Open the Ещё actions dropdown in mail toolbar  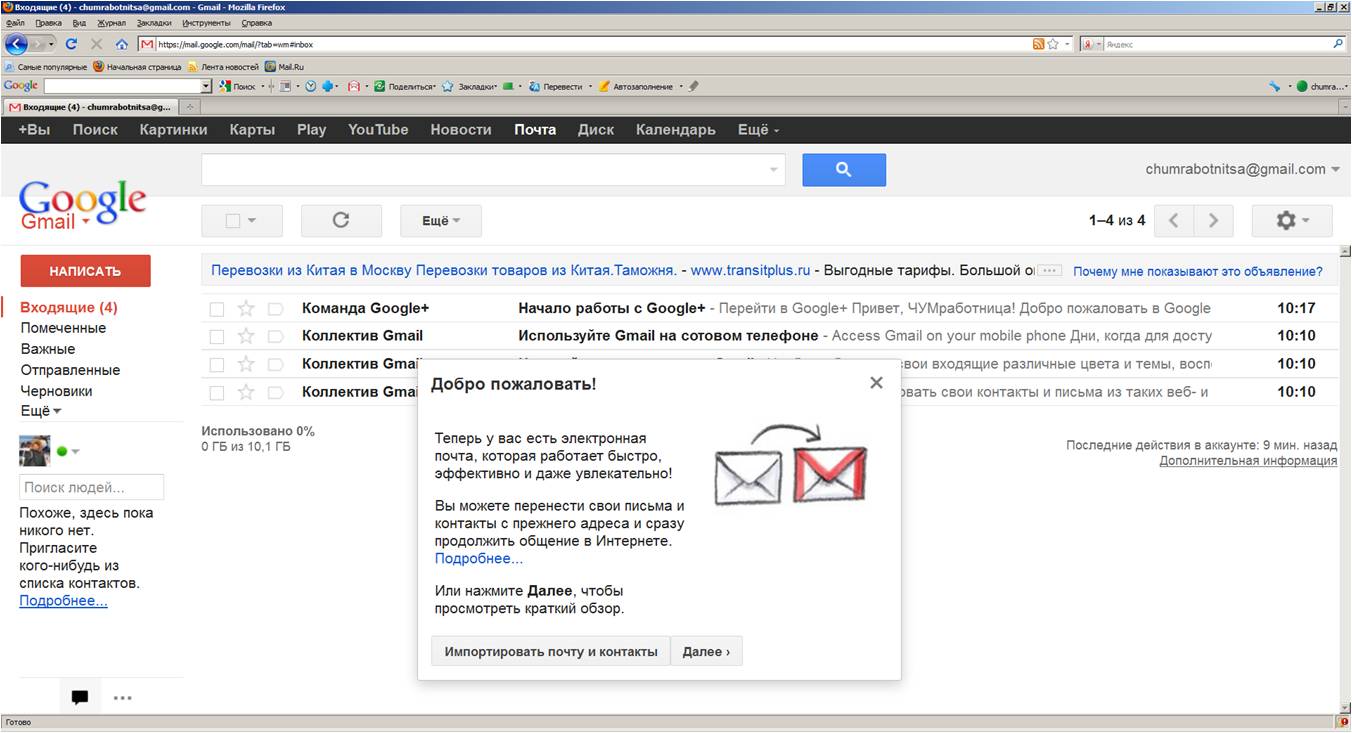click(x=441, y=221)
